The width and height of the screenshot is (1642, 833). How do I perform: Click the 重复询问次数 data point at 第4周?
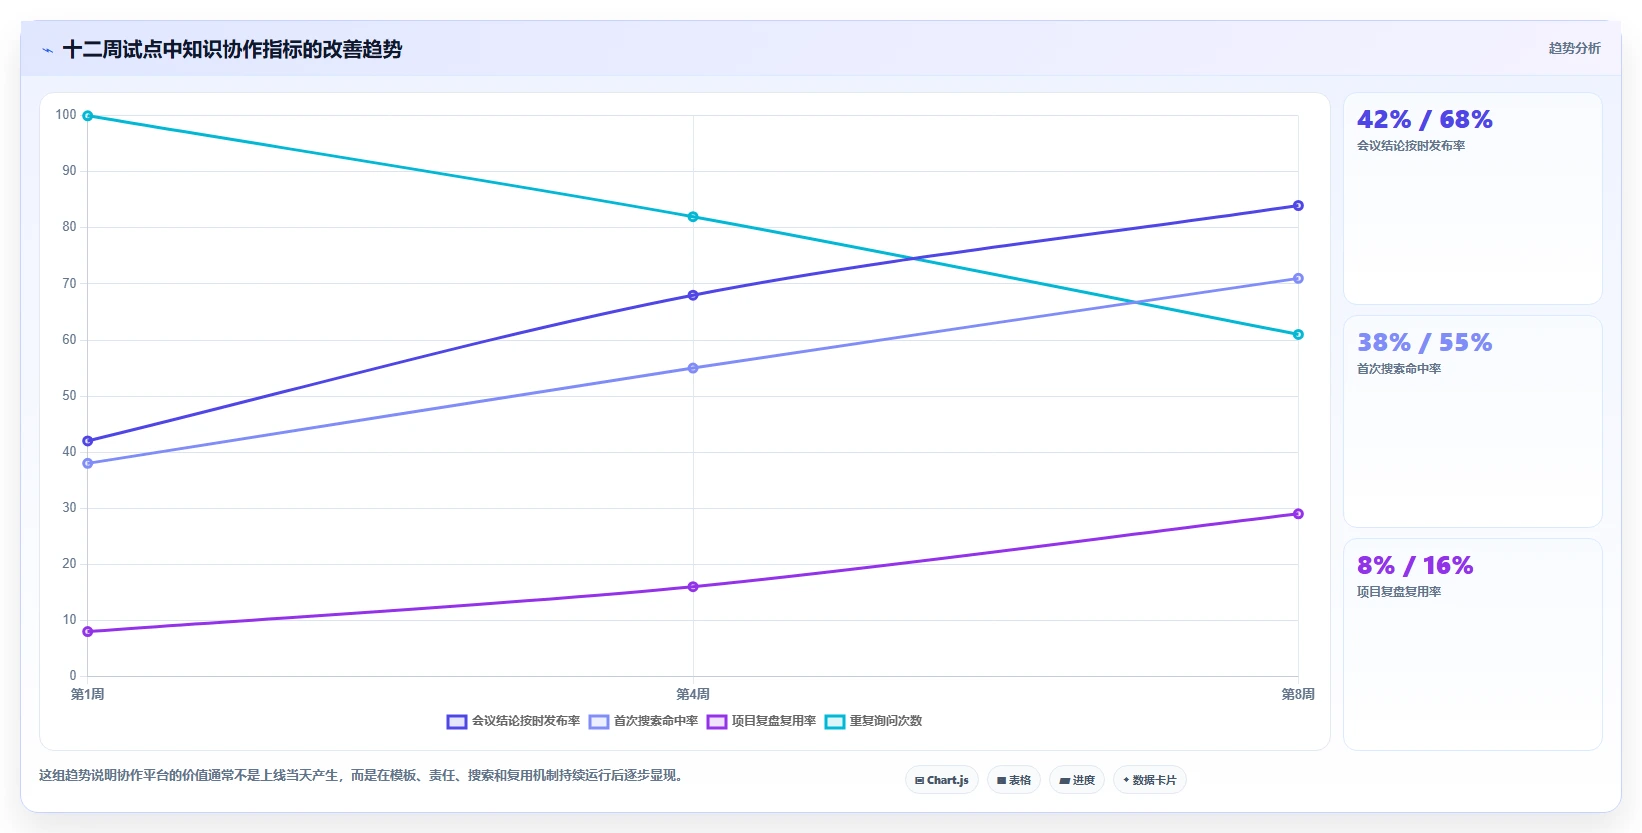[x=693, y=217]
